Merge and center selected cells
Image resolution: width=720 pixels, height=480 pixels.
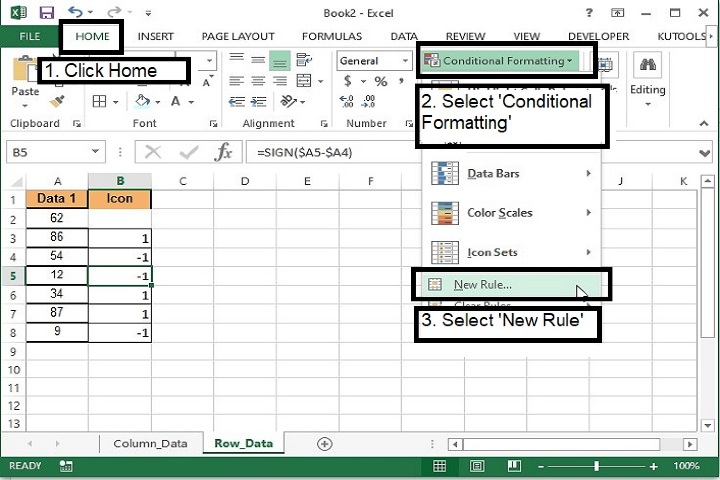pos(304,81)
